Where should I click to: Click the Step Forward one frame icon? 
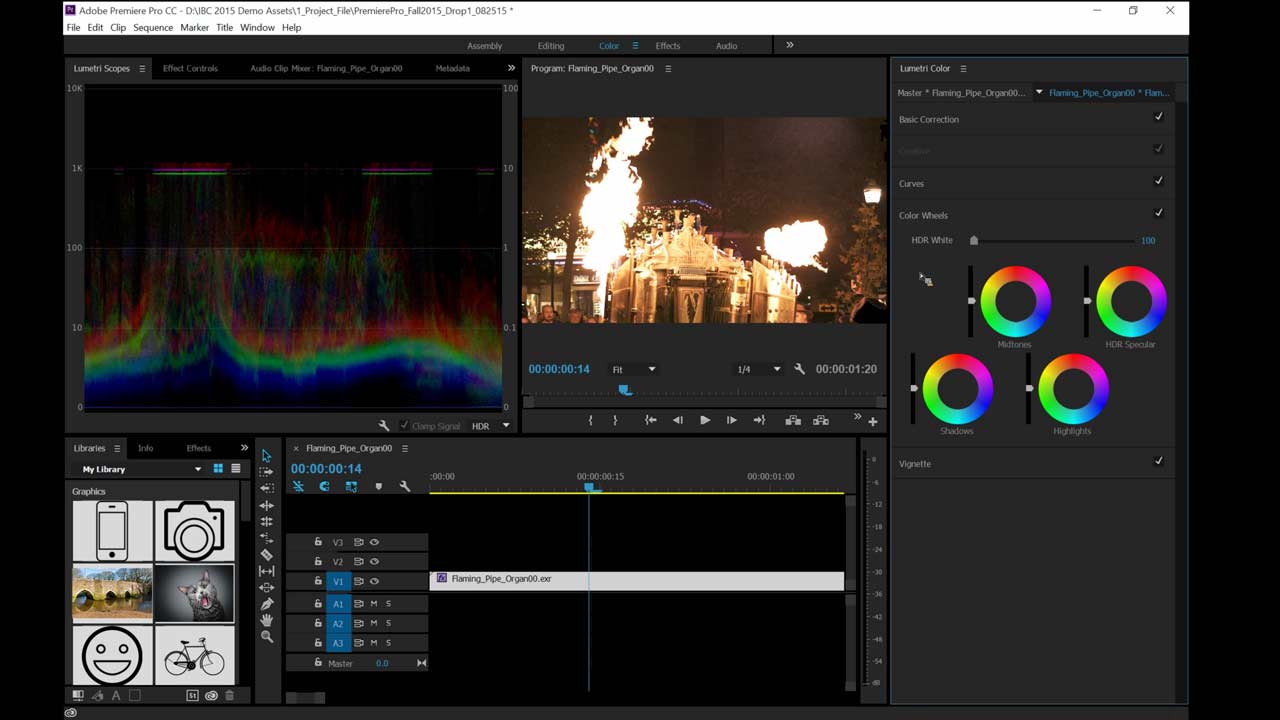tap(731, 421)
